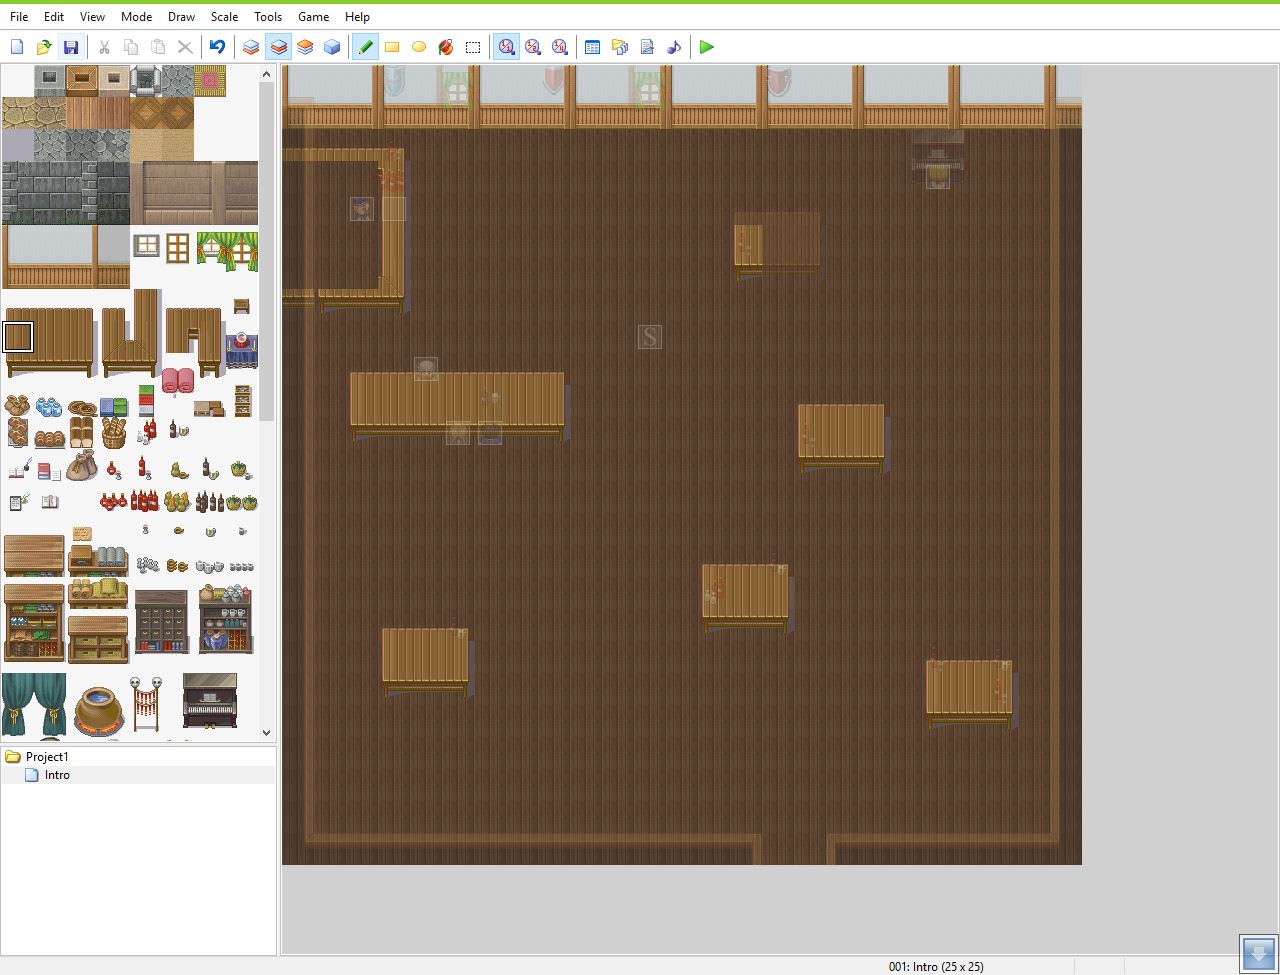Pick the piano tile in the tileset
This screenshot has height=975, width=1280.
click(x=210, y=701)
